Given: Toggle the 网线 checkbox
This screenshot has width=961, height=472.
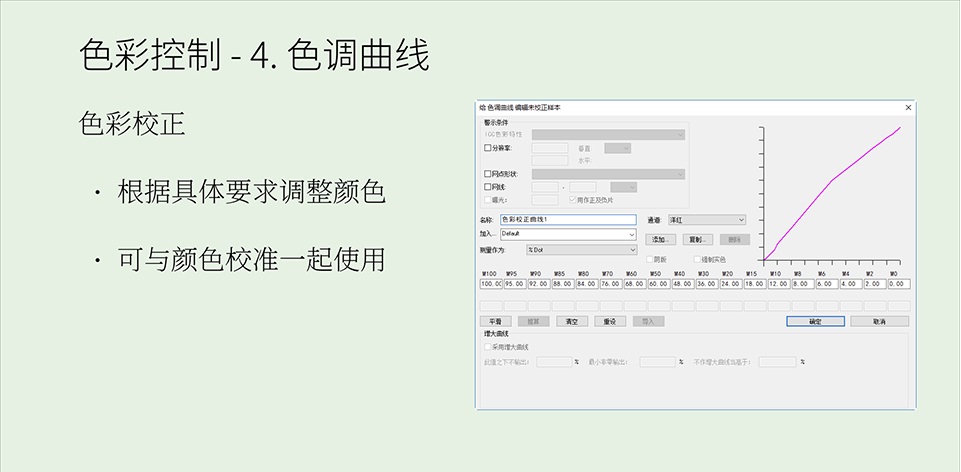Looking at the screenshot, I should (x=487, y=187).
